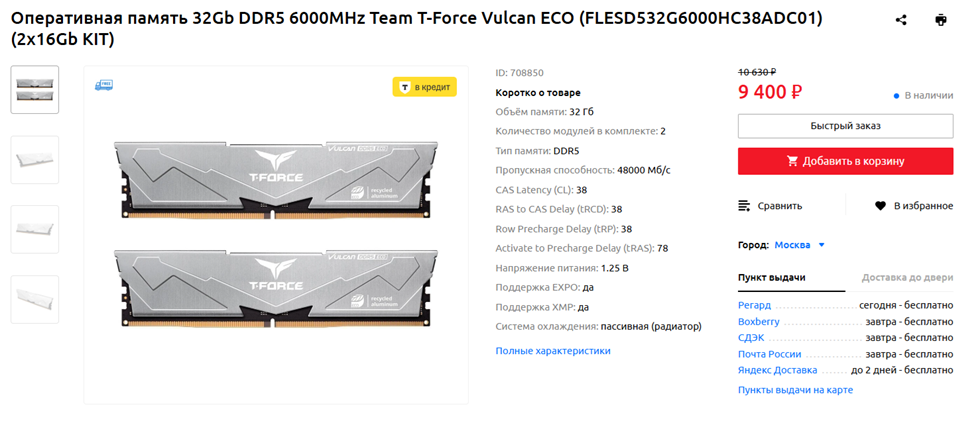
Task: Click the yellow "в кредит" badge
Action: [x=425, y=87]
